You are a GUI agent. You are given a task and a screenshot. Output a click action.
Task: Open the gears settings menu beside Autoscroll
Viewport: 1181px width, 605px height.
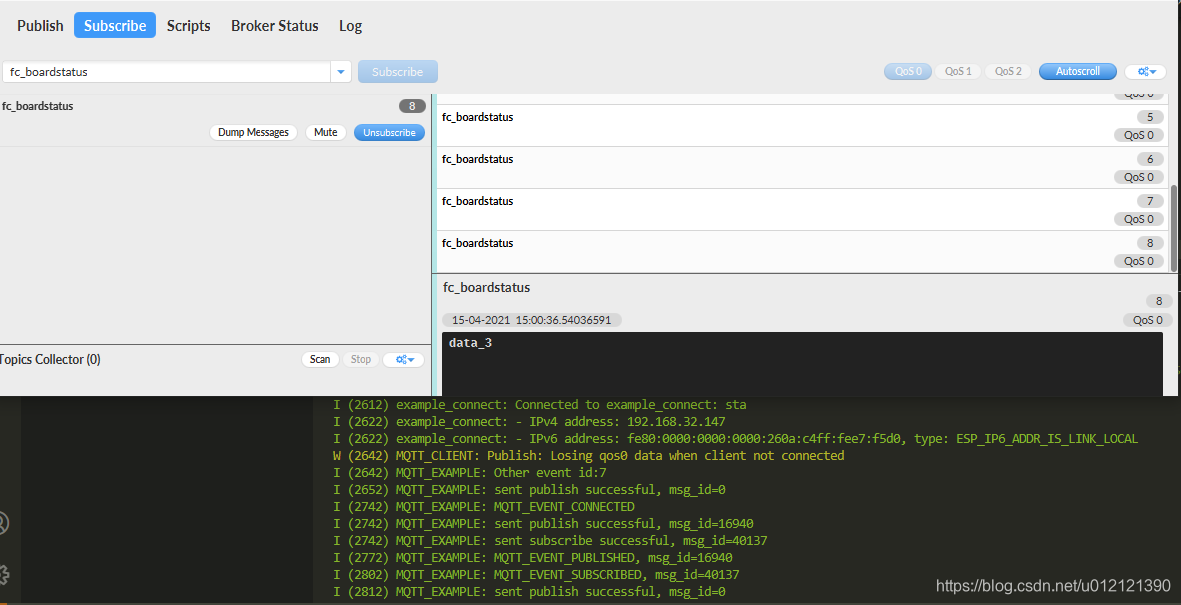1146,72
